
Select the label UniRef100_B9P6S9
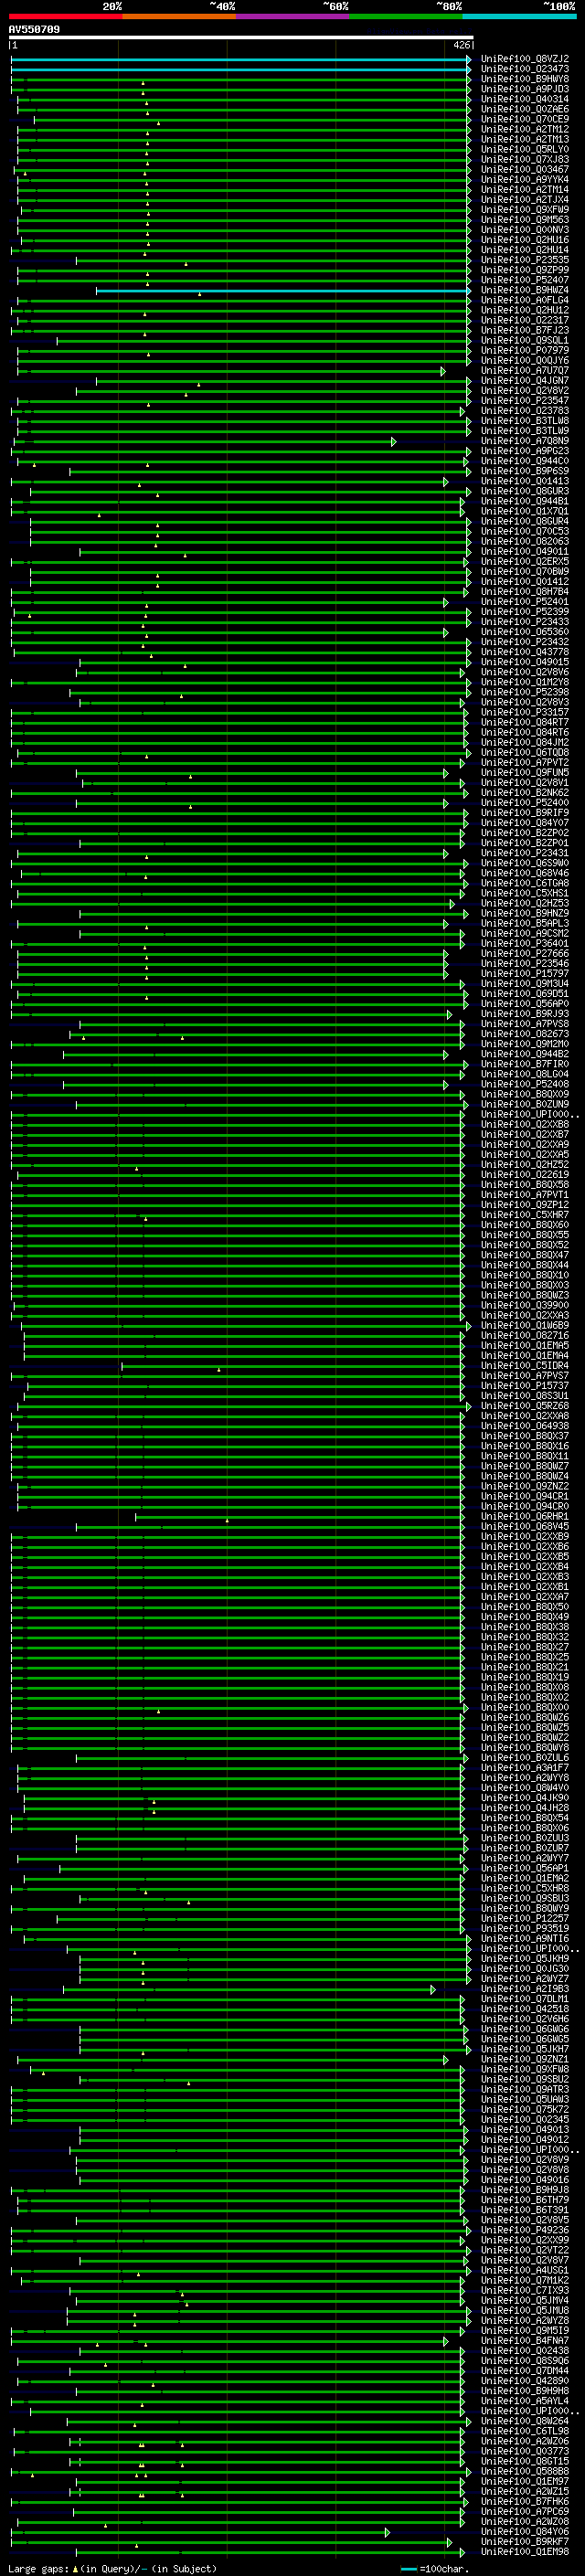click(x=525, y=471)
